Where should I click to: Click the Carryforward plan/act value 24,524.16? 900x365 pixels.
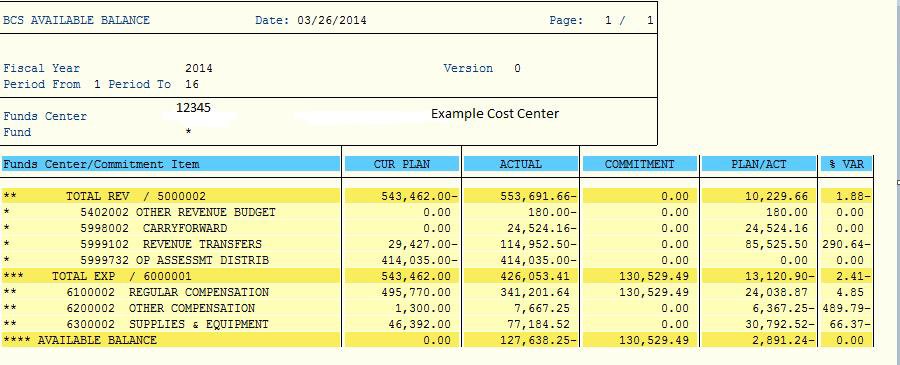point(776,228)
